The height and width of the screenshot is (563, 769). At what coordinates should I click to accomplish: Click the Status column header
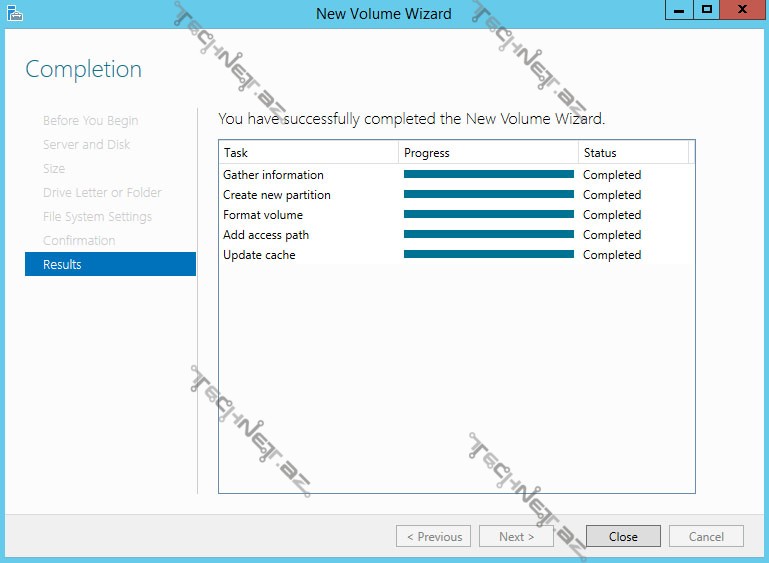pyautogui.click(x=632, y=153)
